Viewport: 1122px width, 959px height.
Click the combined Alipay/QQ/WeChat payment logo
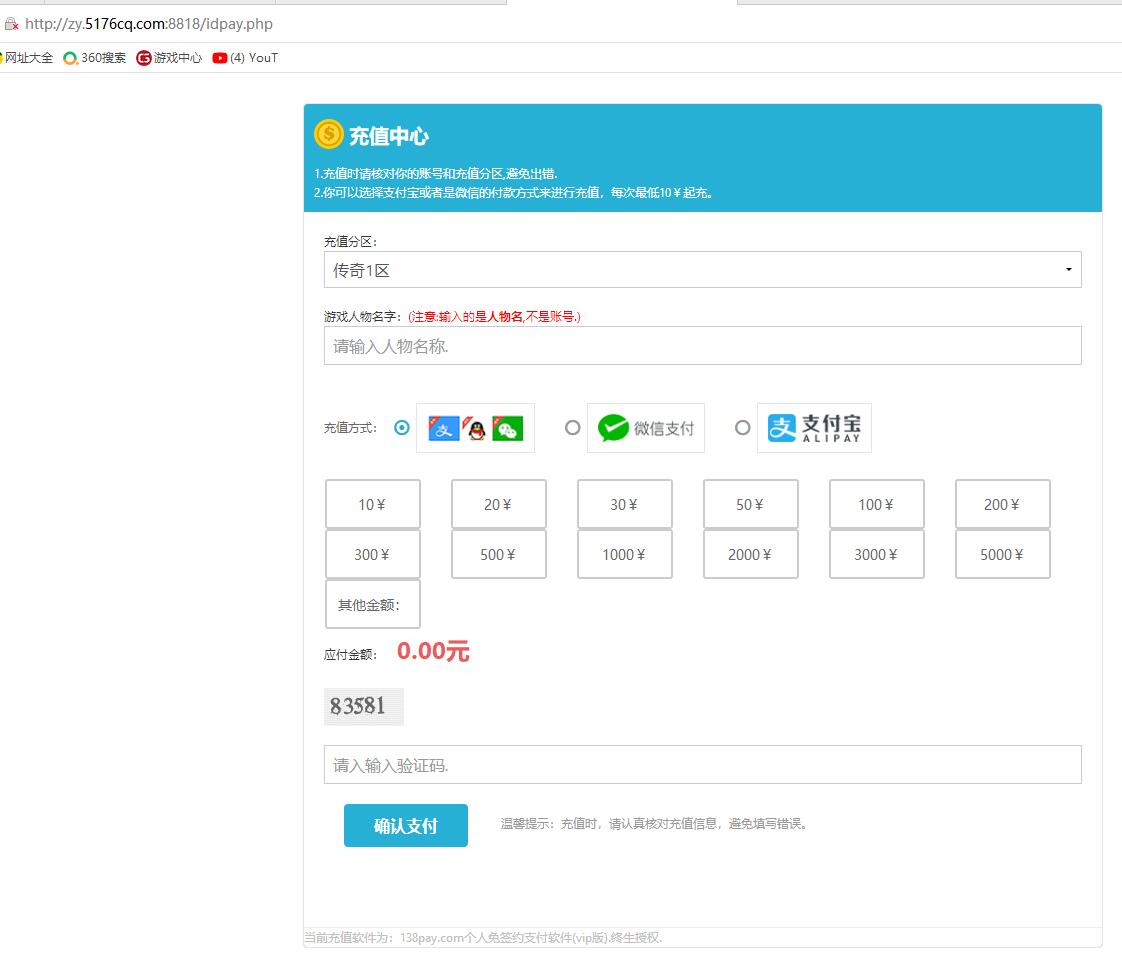475,428
